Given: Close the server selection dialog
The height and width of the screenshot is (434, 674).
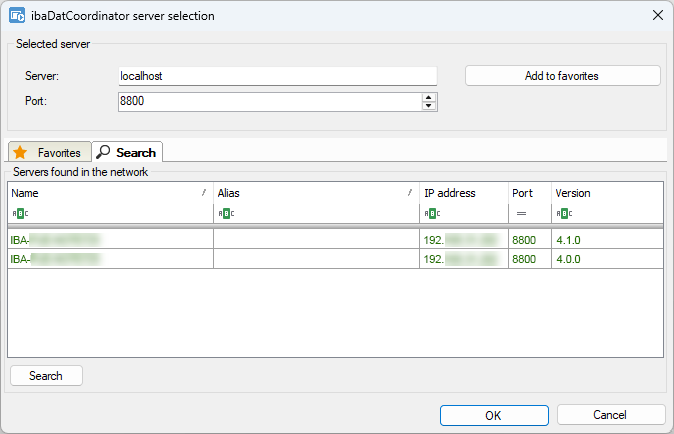Looking at the screenshot, I should [x=658, y=15].
